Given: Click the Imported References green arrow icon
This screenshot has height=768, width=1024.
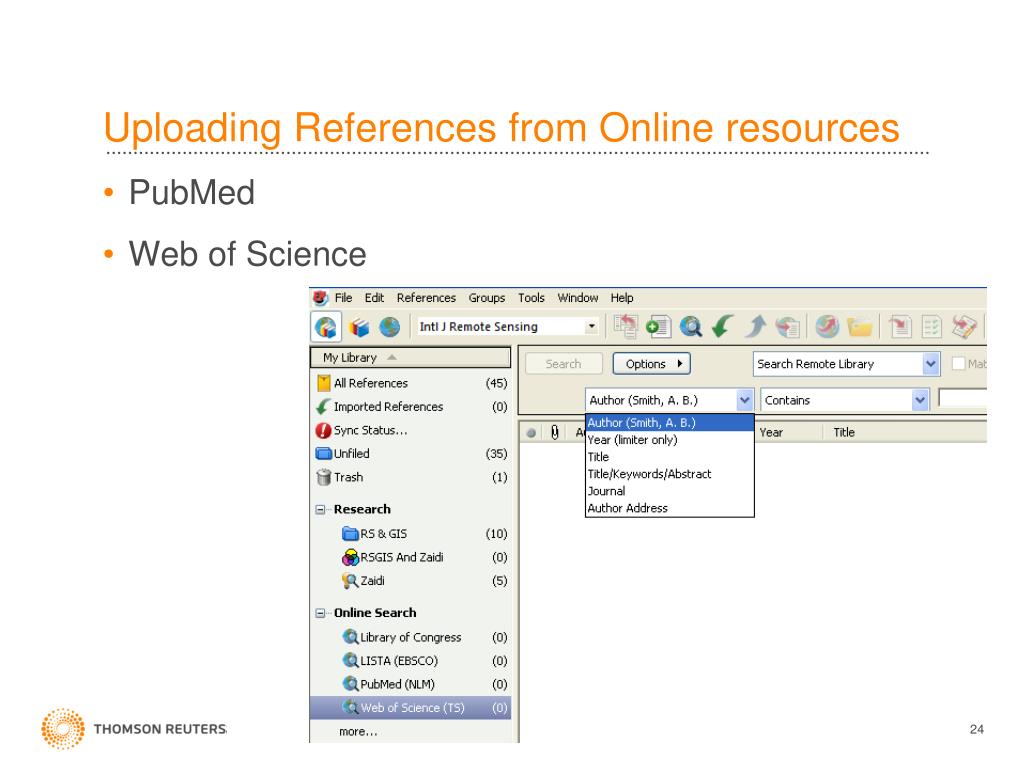Looking at the screenshot, I should coord(323,407).
